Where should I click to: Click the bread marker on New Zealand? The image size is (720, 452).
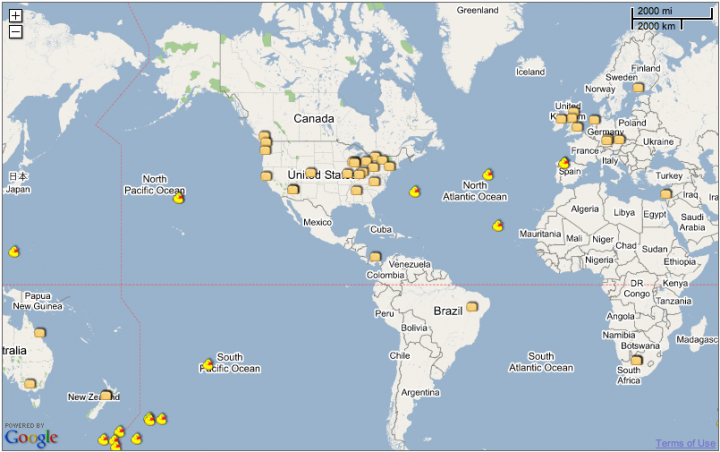pyautogui.click(x=106, y=395)
